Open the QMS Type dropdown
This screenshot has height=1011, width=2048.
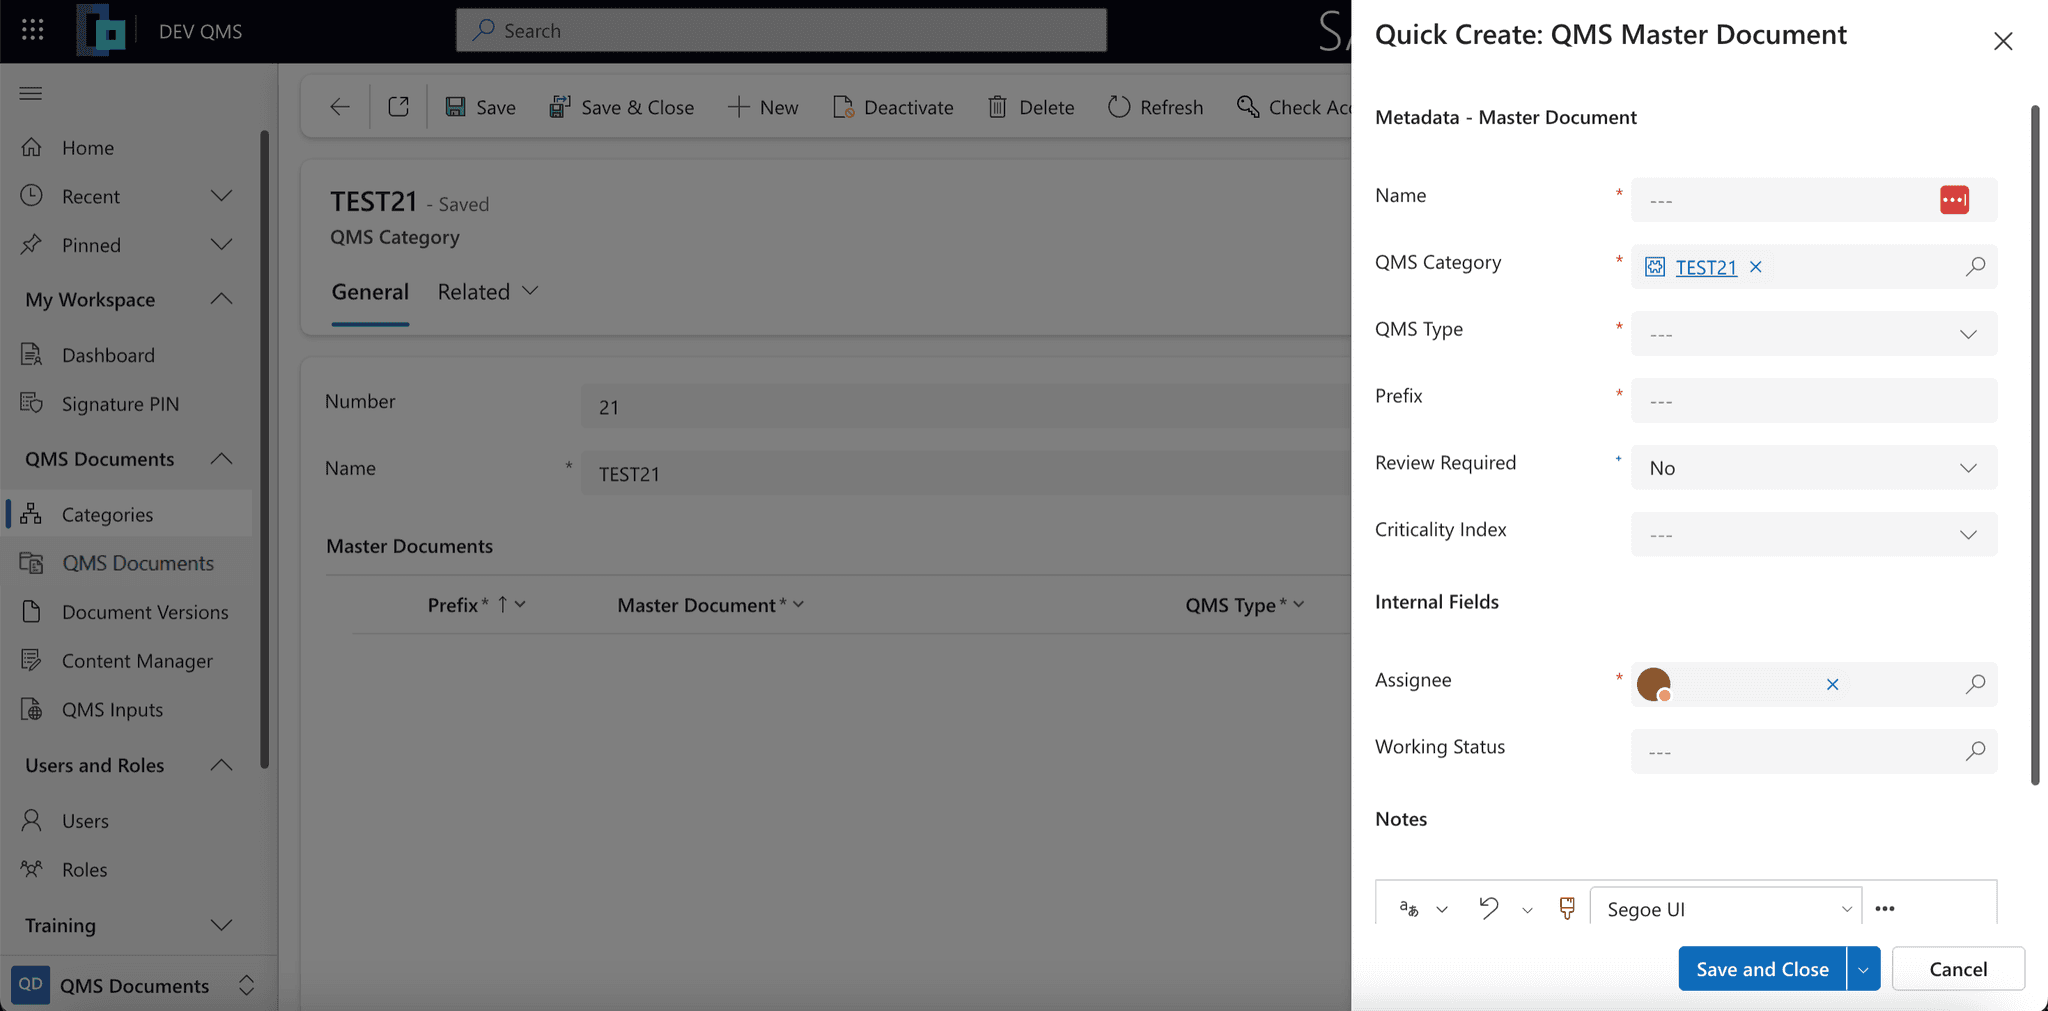coord(1814,334)
